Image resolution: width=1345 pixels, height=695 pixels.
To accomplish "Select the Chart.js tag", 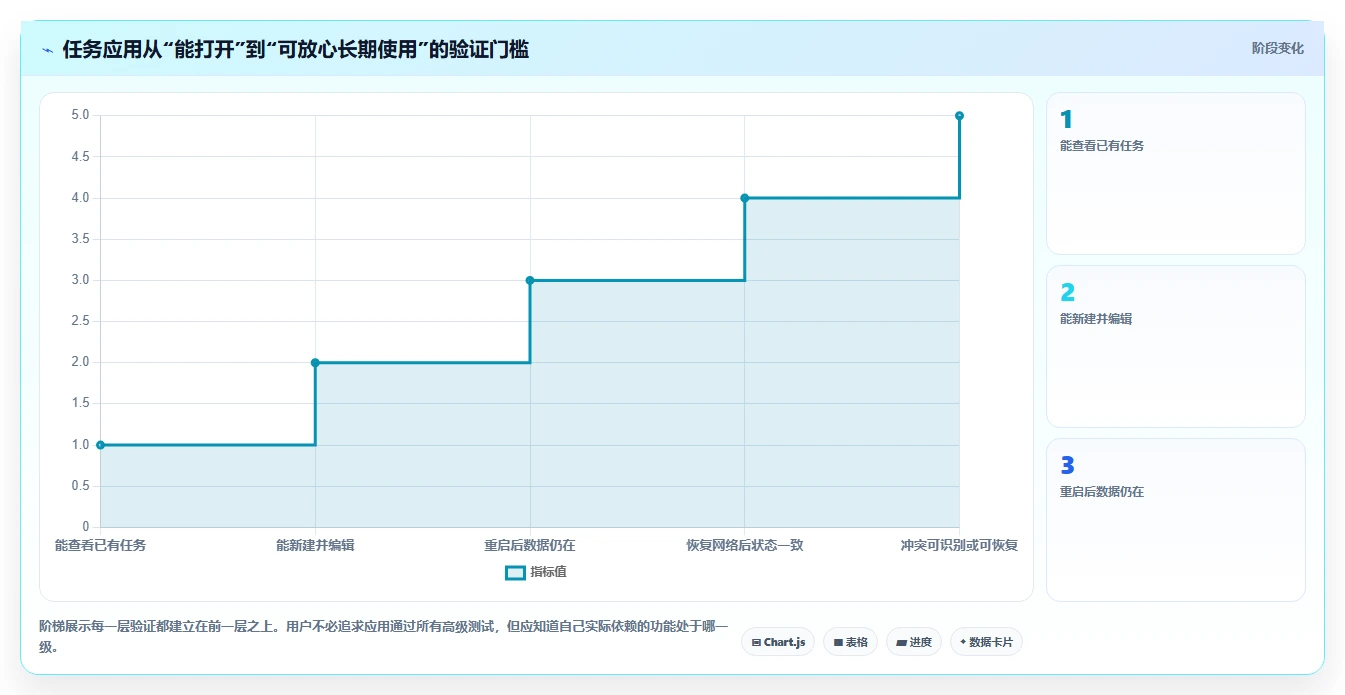I will 778,642.
